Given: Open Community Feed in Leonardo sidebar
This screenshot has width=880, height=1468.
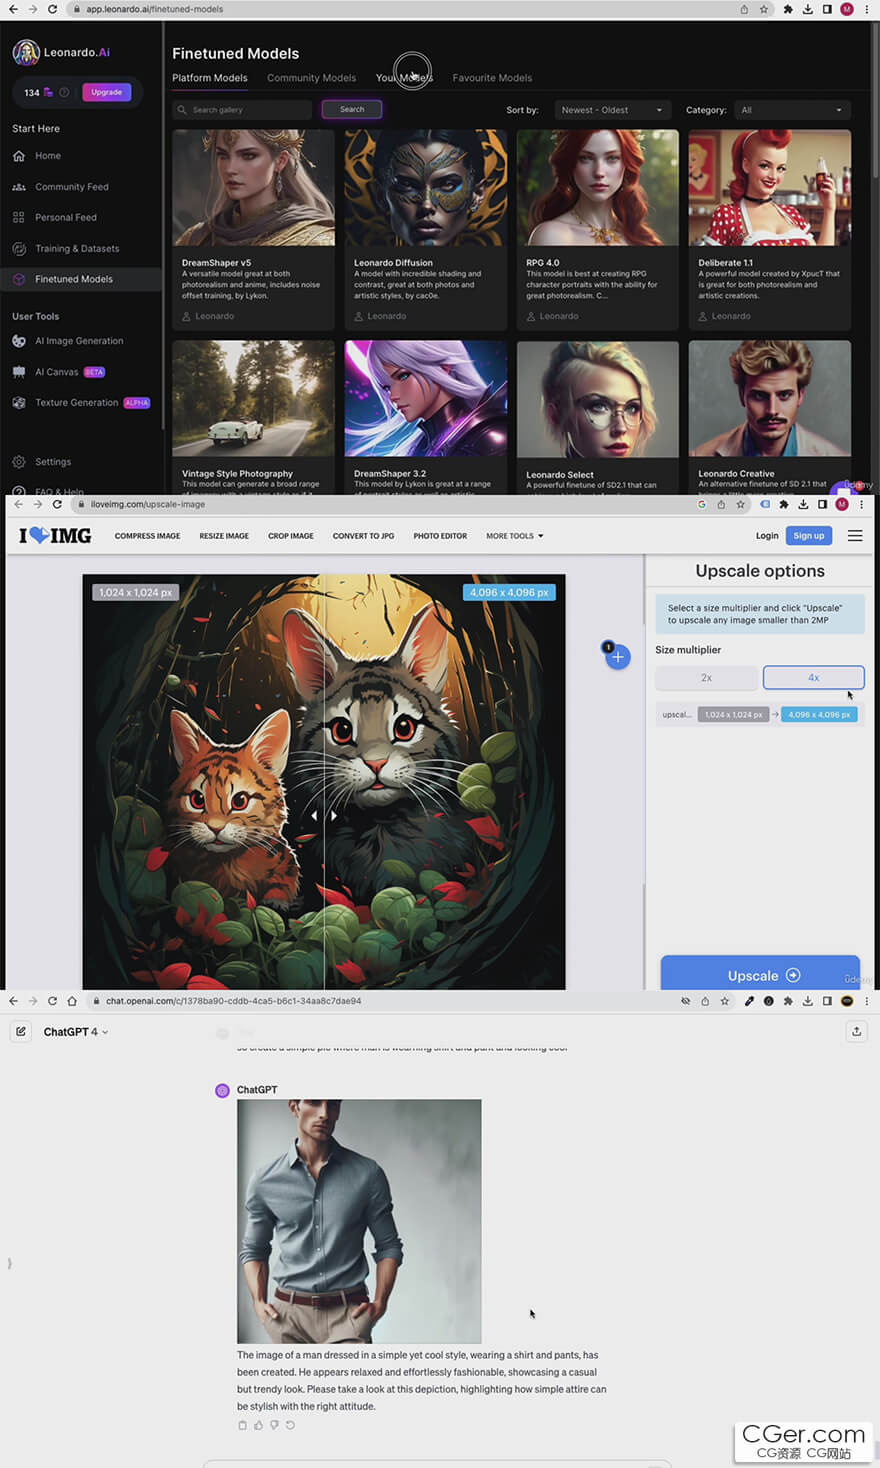Looking at the screenshot, I should (72, 187).
